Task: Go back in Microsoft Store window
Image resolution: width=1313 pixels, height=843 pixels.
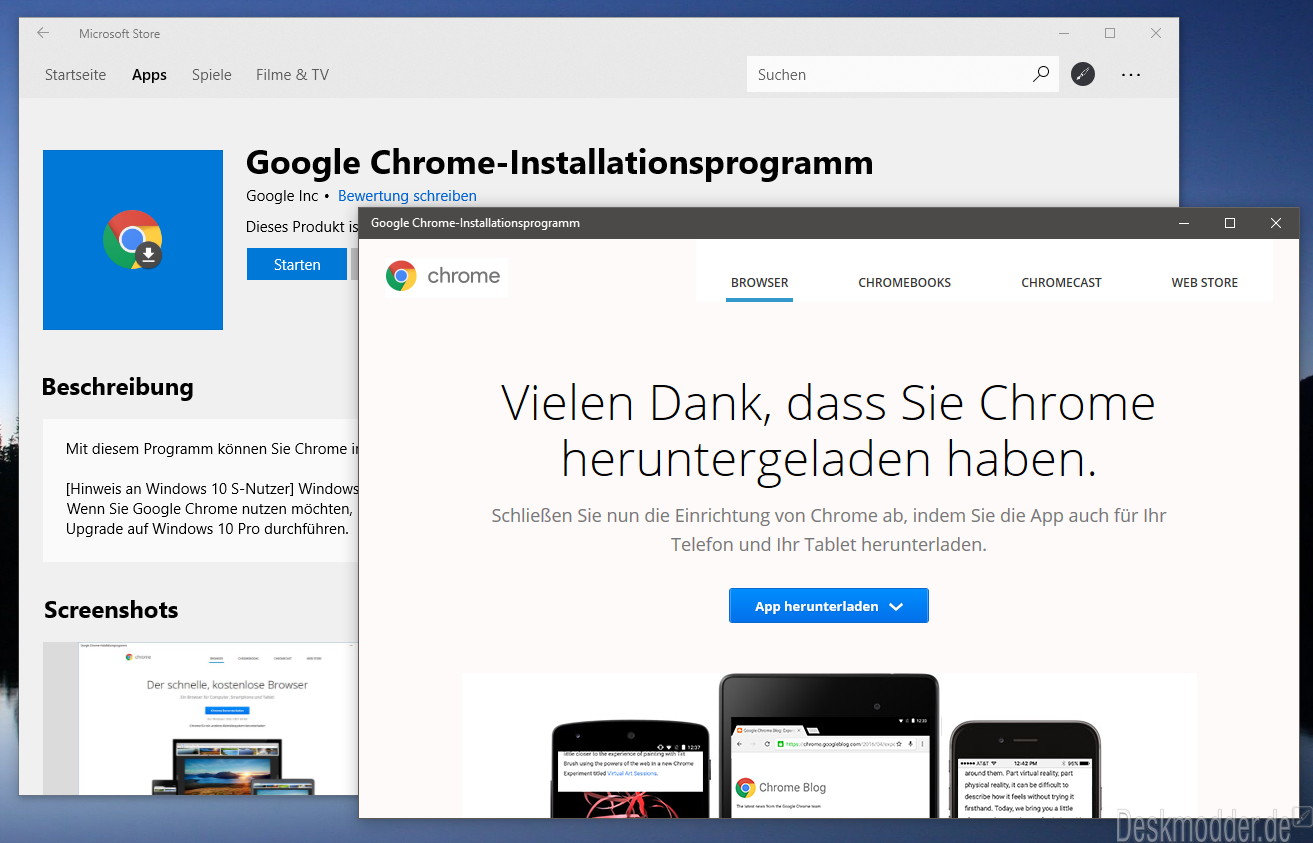Action: pyautogui.click(x=43, y=33)
